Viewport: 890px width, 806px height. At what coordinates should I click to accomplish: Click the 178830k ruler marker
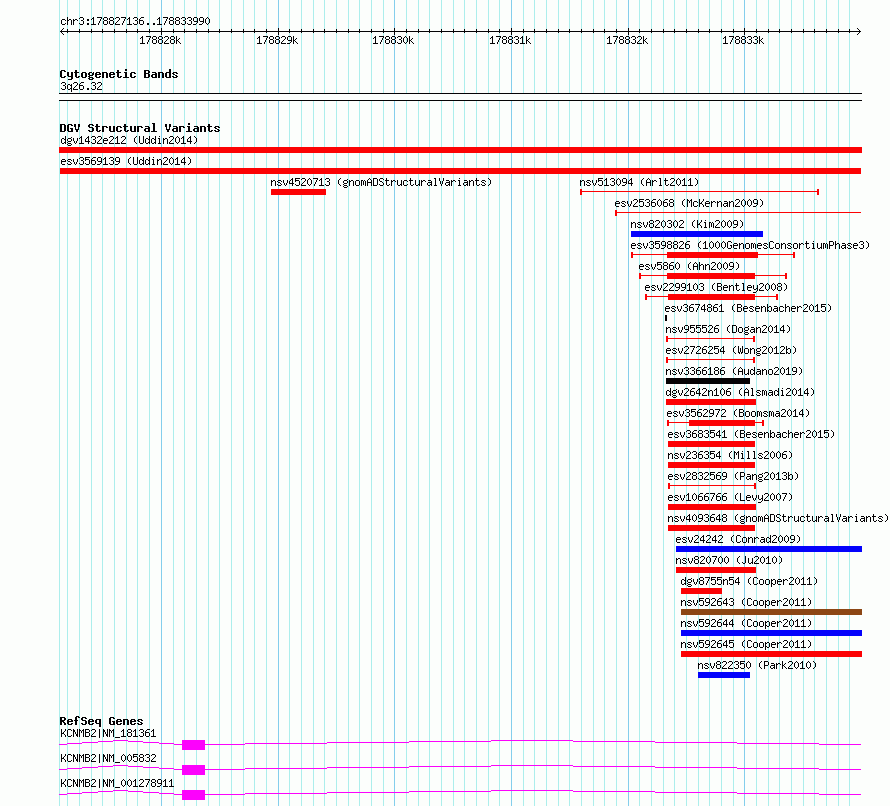point(393,40)
